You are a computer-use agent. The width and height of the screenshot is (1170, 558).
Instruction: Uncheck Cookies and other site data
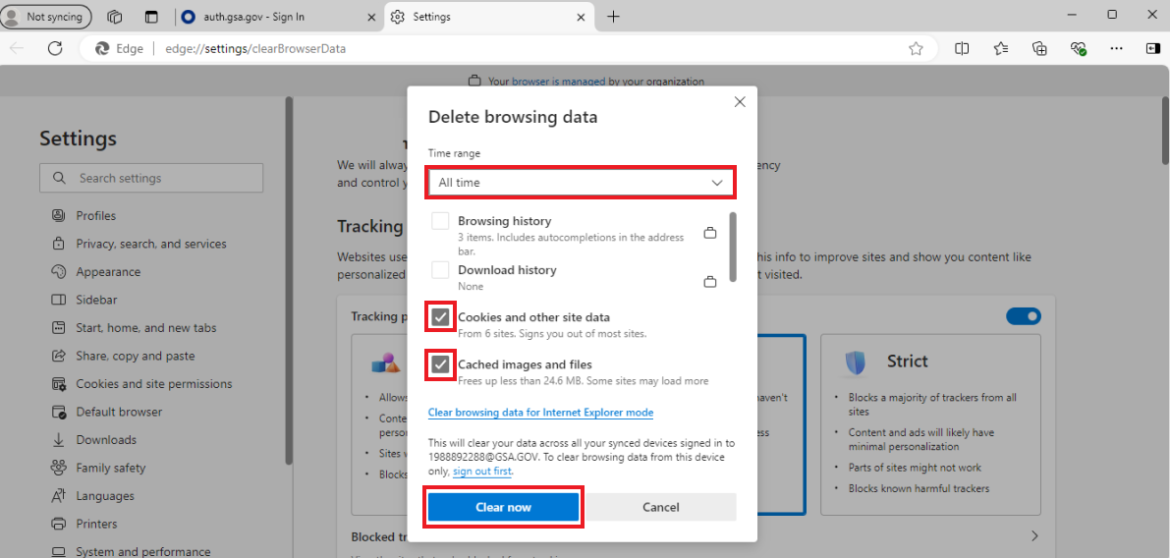point(440,317)
